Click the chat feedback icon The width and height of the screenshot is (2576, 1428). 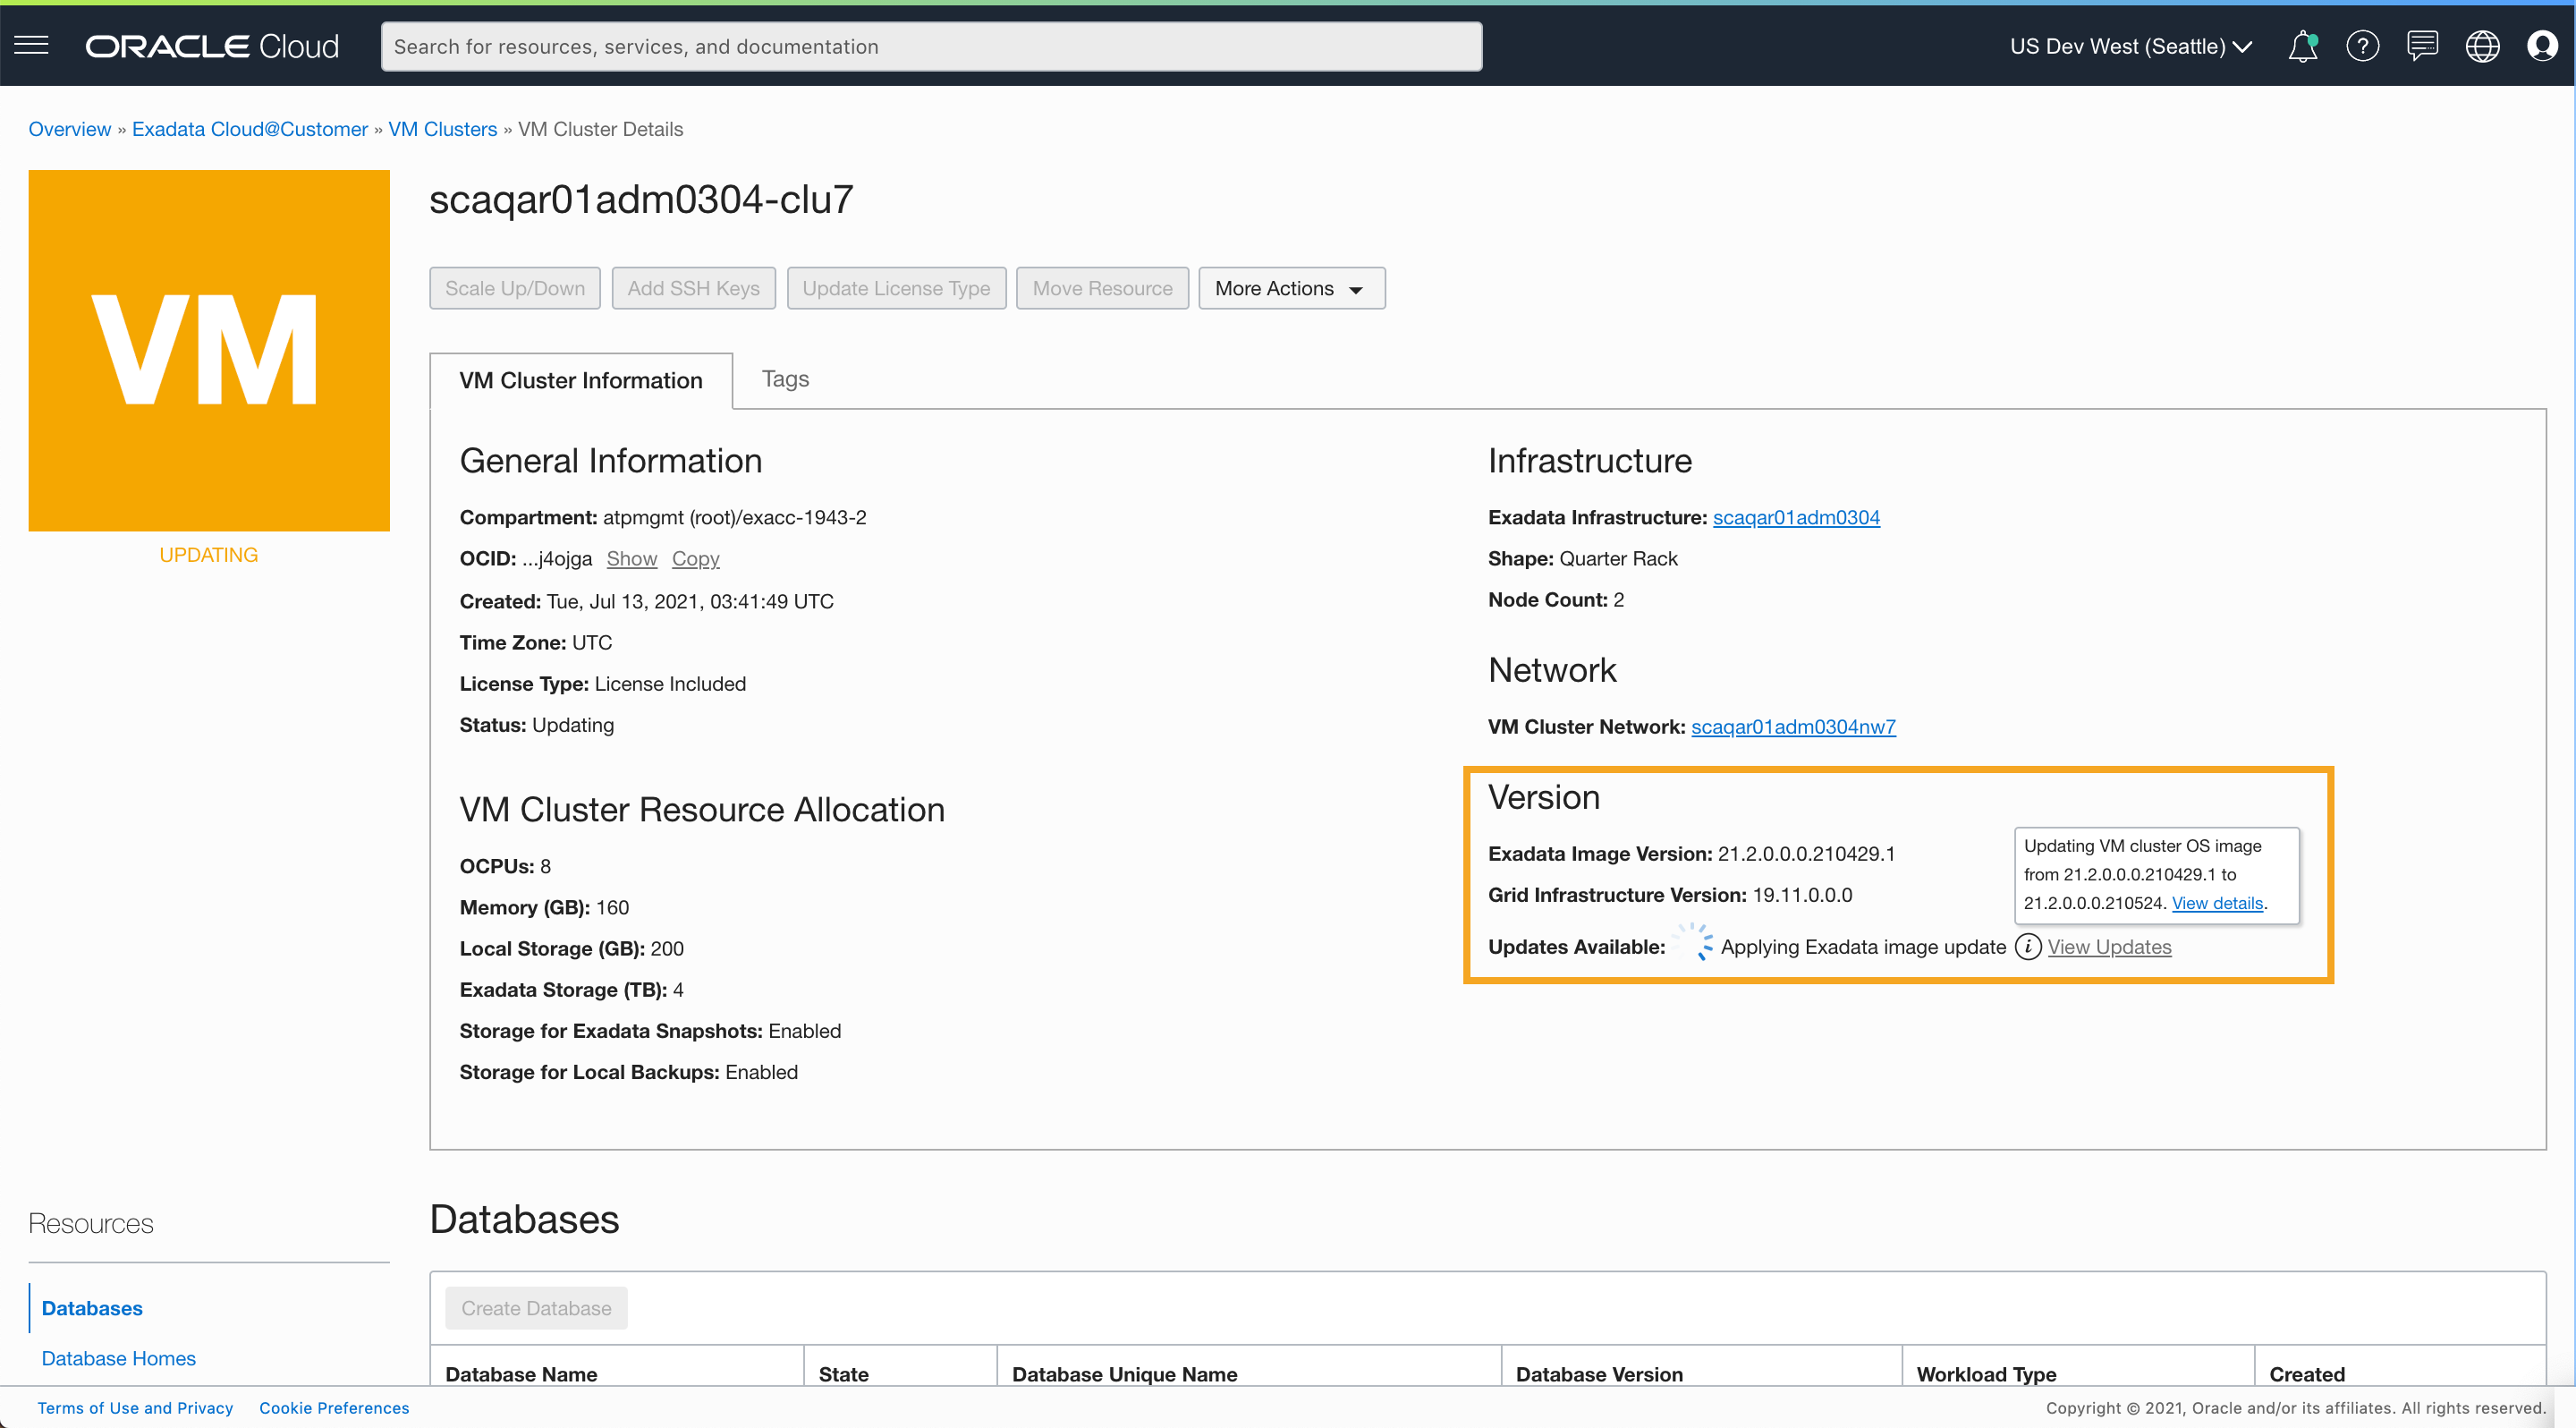pyautogui.click(x=2422, y=46)
